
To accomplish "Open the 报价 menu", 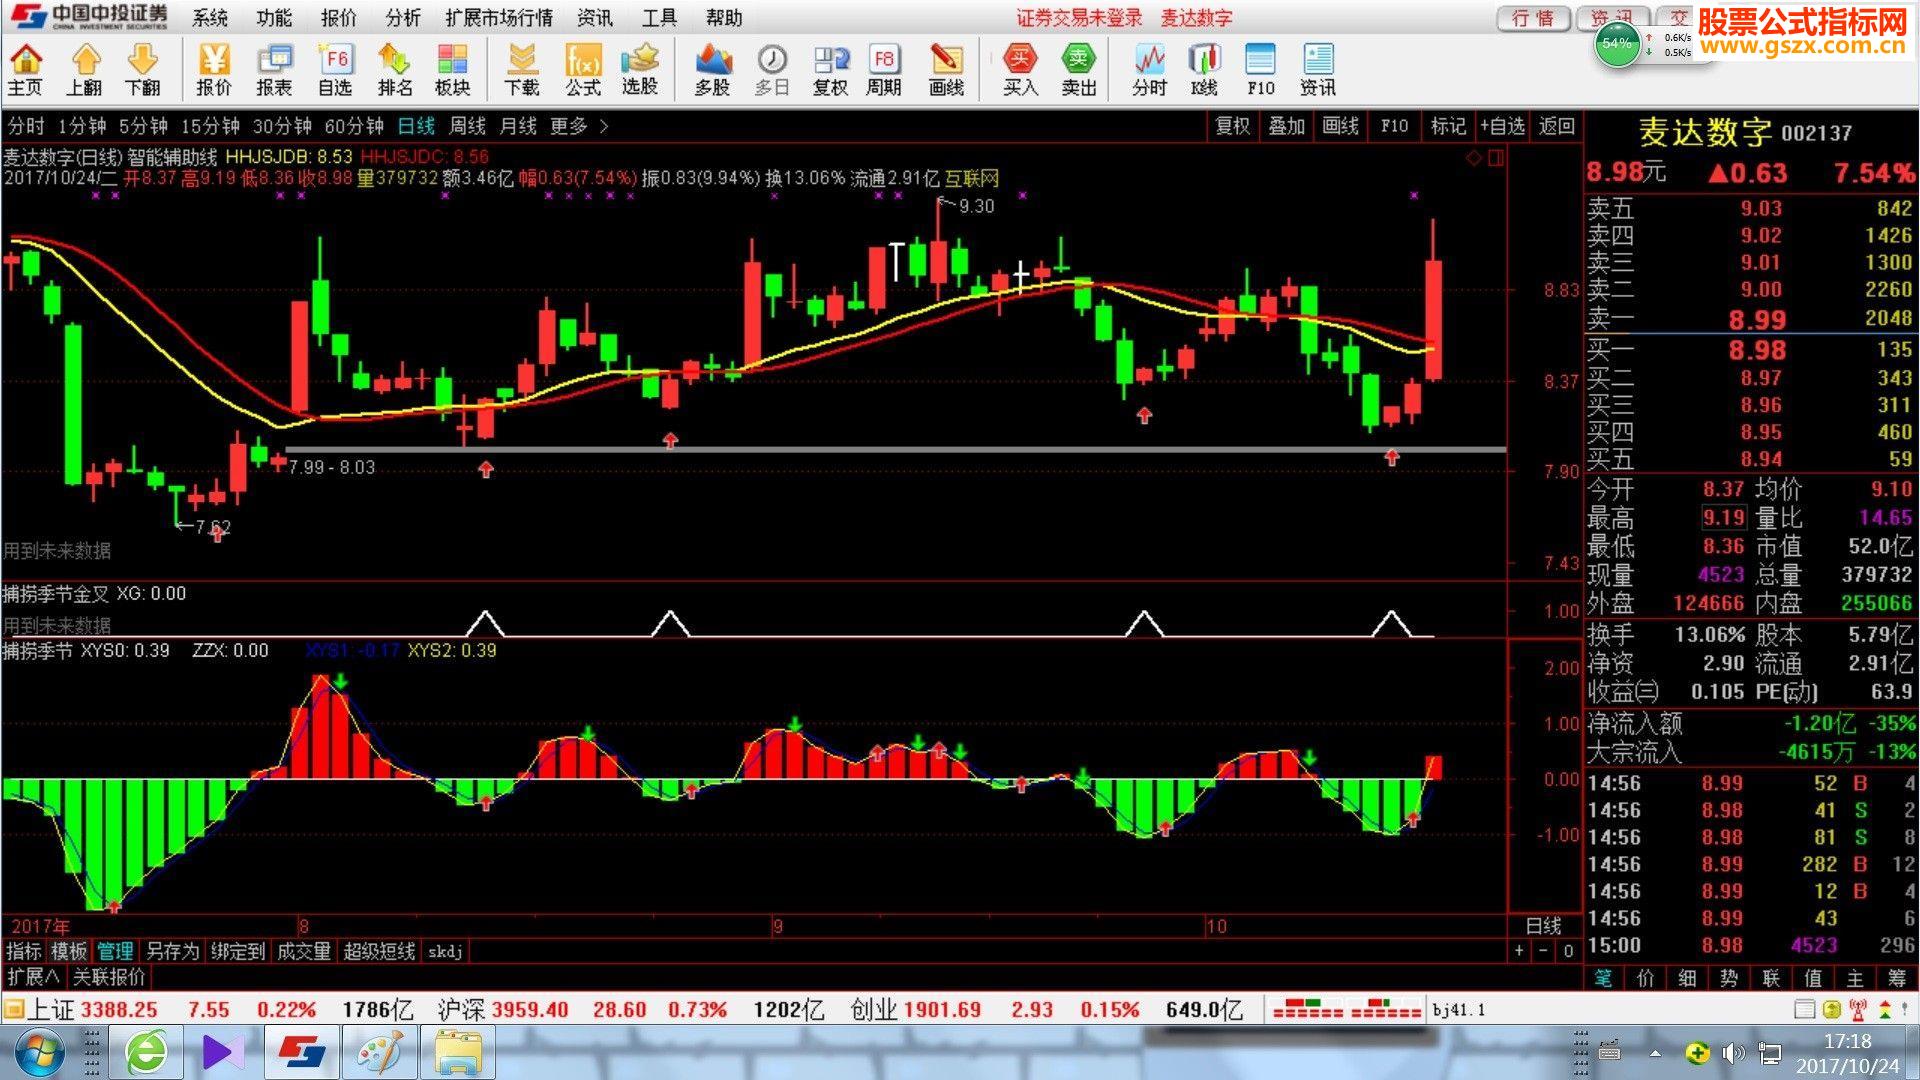I will (338, 18).
